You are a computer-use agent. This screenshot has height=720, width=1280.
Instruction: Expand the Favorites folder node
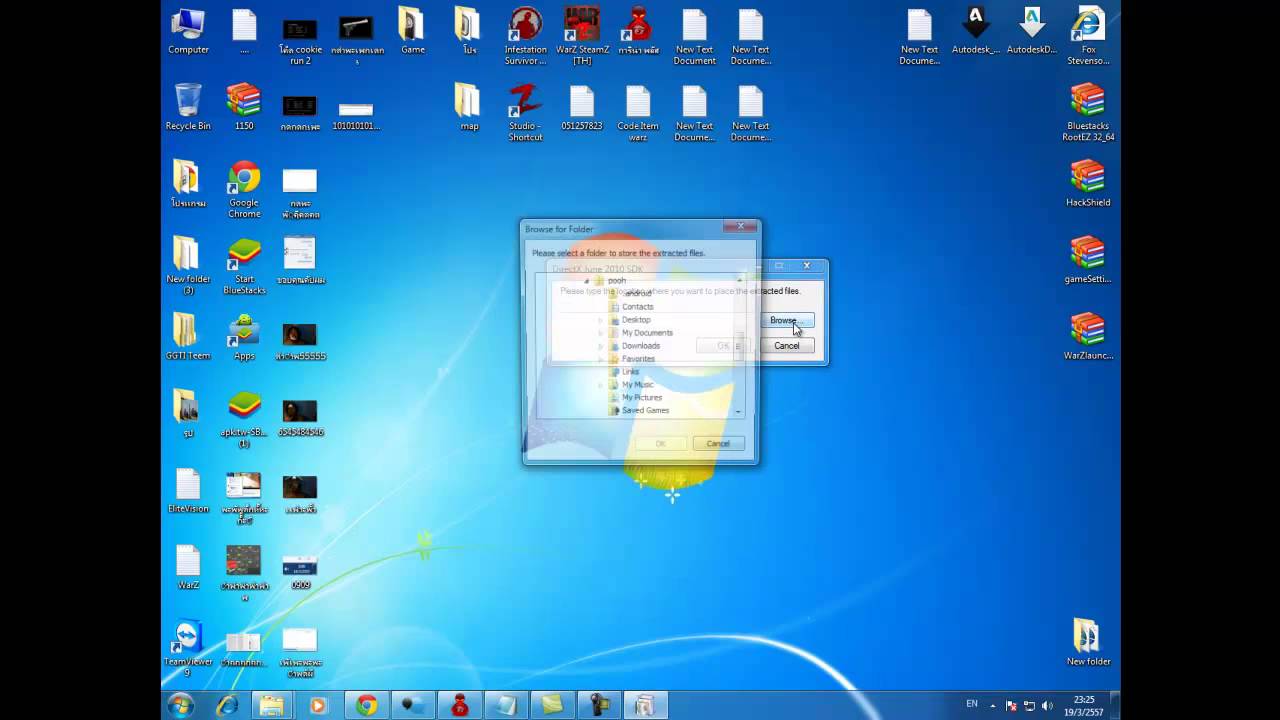pos(601,359)
